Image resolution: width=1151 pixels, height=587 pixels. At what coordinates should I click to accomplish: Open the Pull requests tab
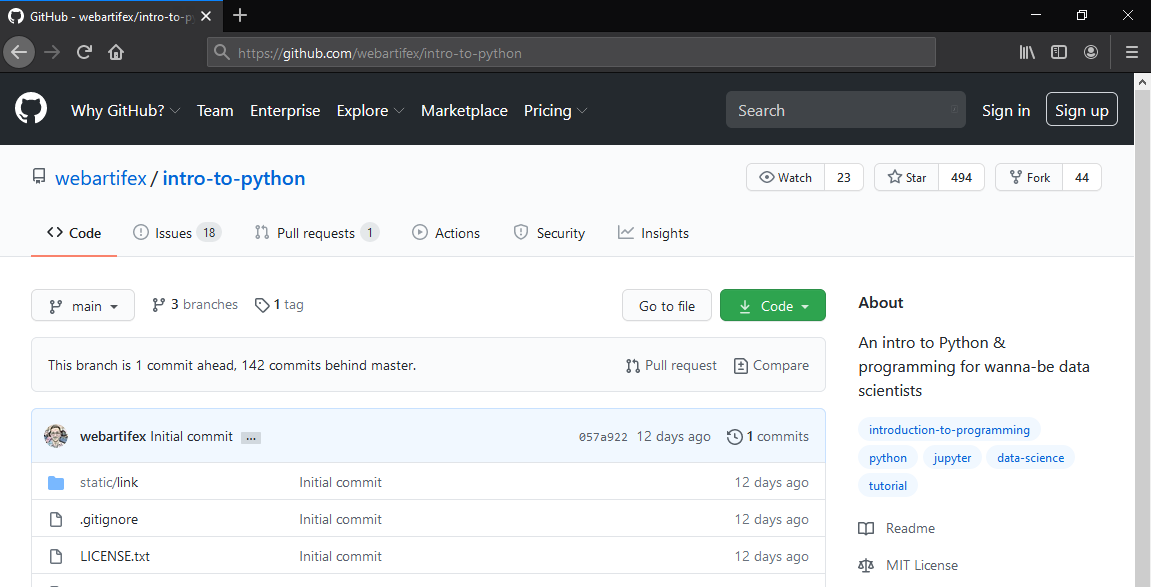tap(315, 233)
